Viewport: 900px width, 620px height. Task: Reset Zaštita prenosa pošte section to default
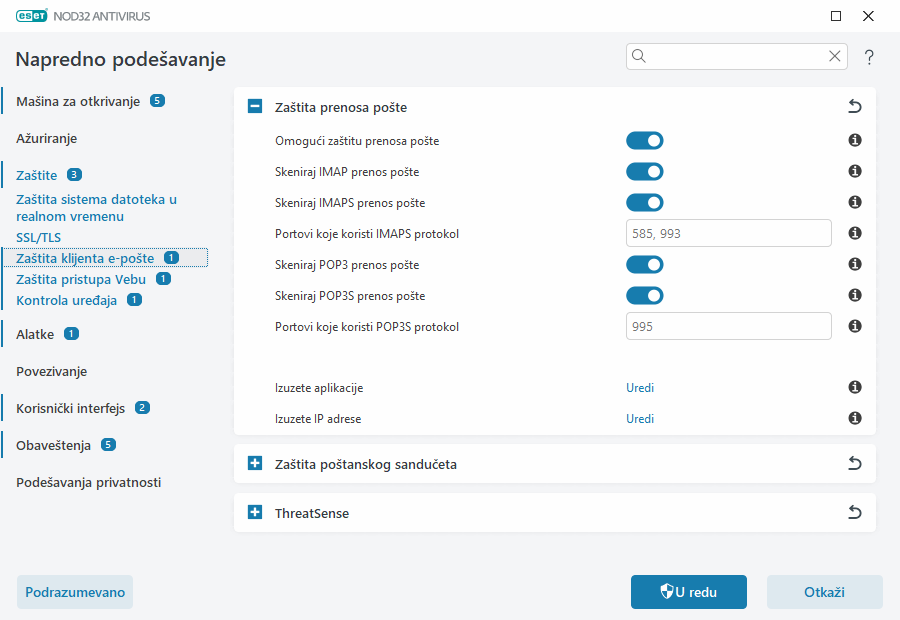pos(854,107)
